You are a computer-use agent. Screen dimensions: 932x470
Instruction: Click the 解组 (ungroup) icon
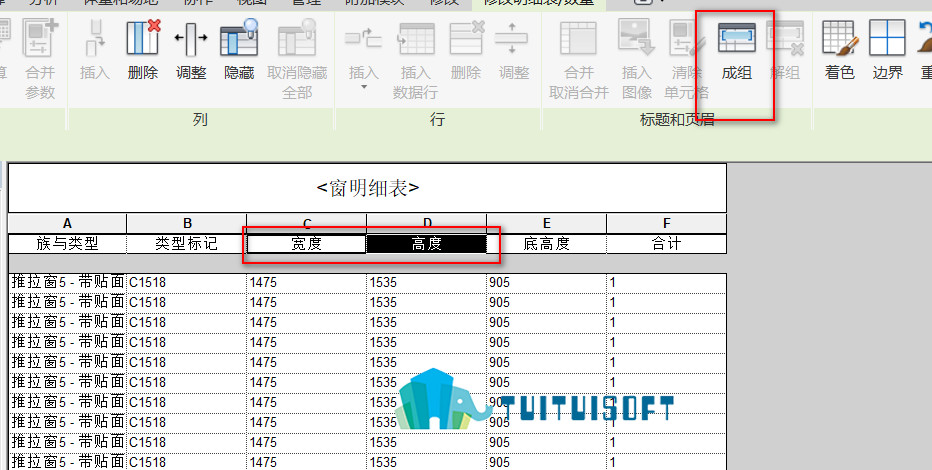click(785, 38)
